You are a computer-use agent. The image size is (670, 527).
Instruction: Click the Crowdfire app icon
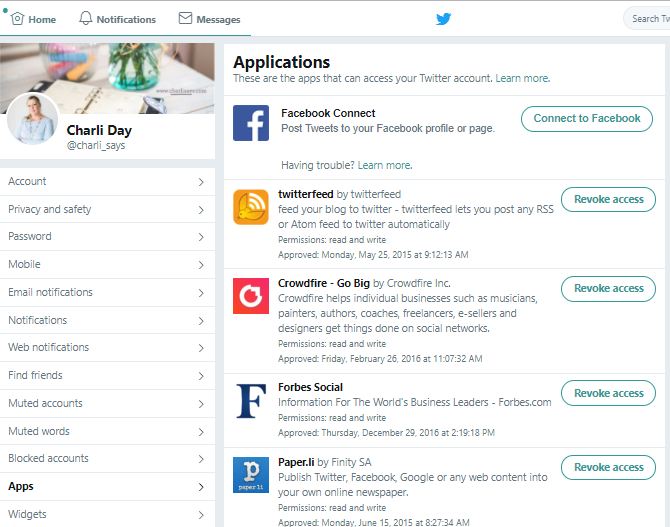[x=251, y=296]
